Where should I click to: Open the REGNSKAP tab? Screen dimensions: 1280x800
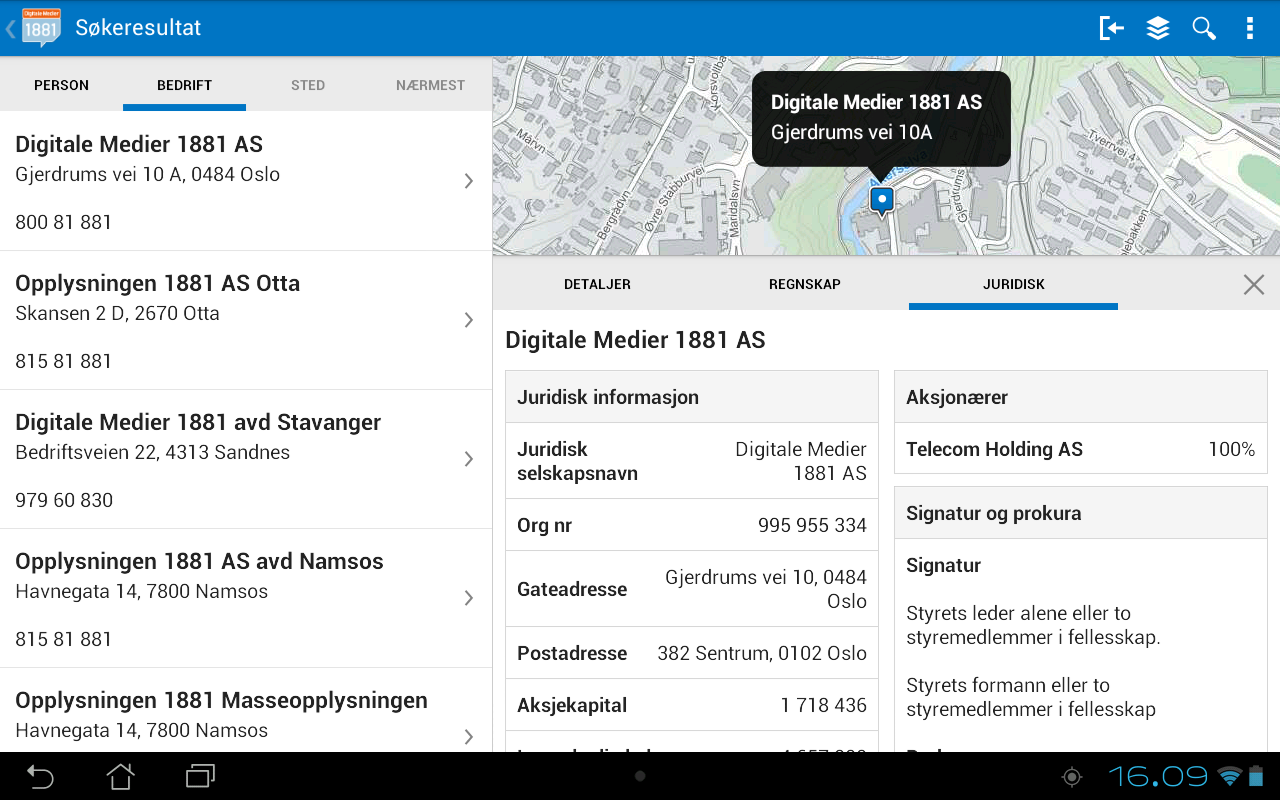pos(805,285)
